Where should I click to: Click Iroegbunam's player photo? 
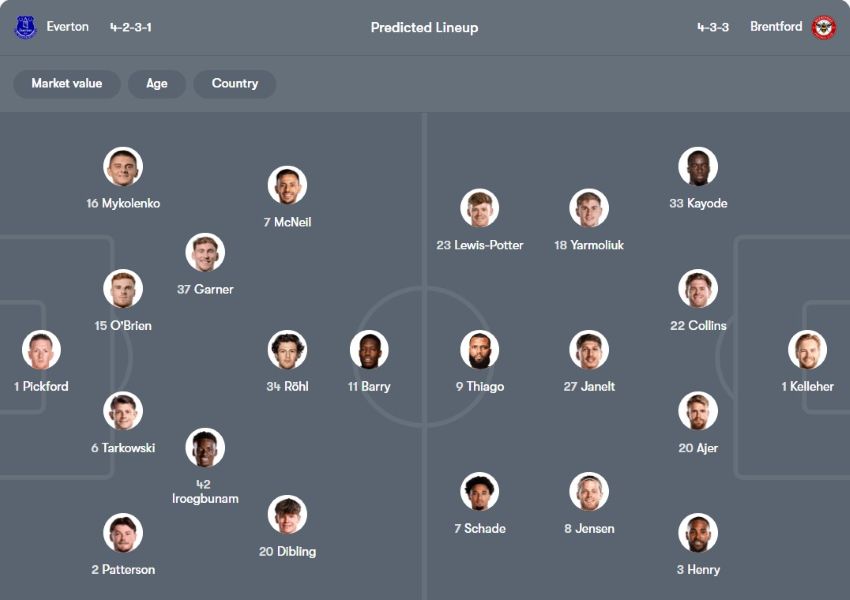click(x=205, y=448)
